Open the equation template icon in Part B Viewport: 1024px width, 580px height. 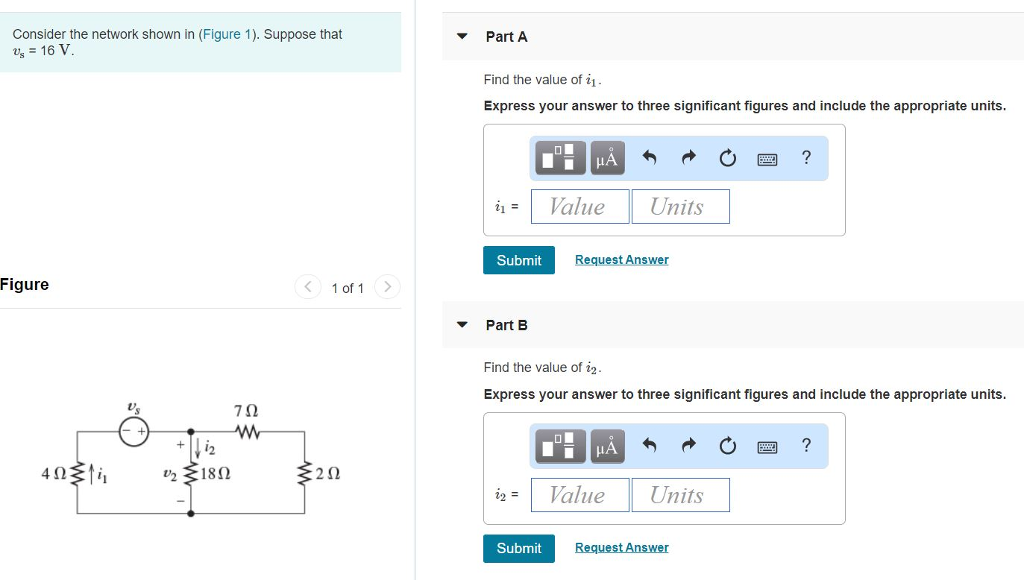pyautogui.click(x=560, y=446)
